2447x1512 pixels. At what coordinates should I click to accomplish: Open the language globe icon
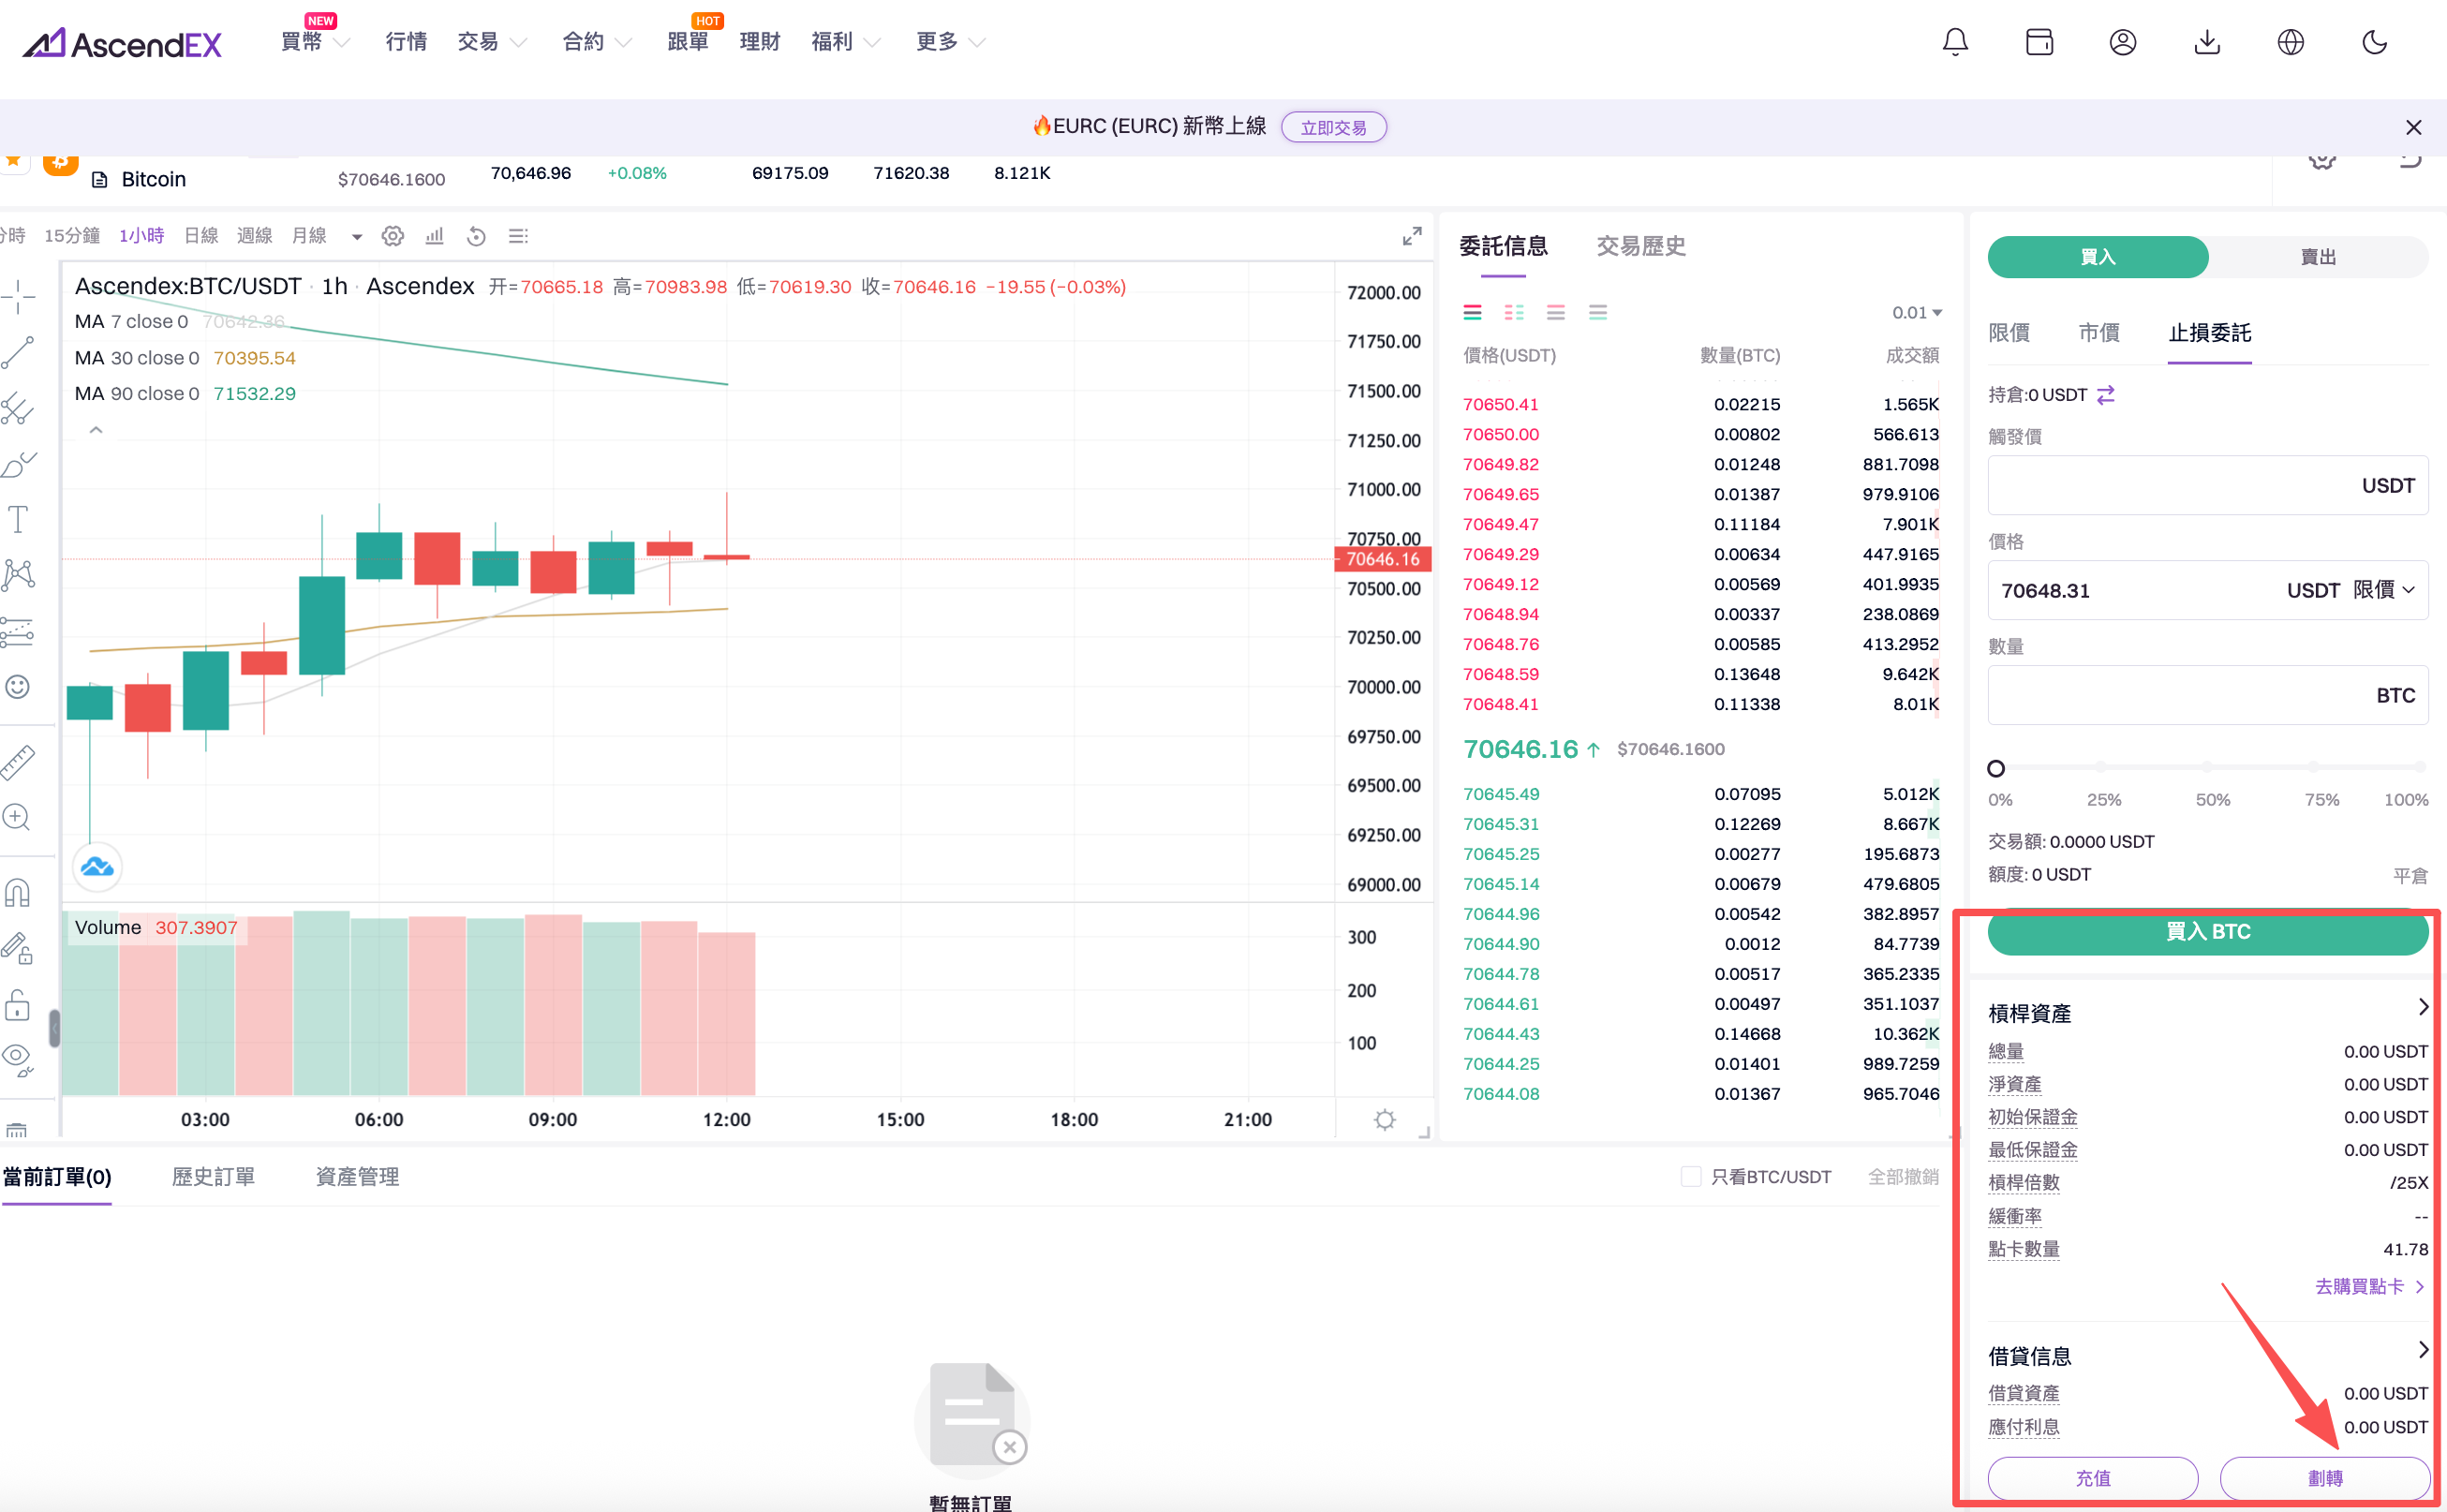[x=2290, y=42]
